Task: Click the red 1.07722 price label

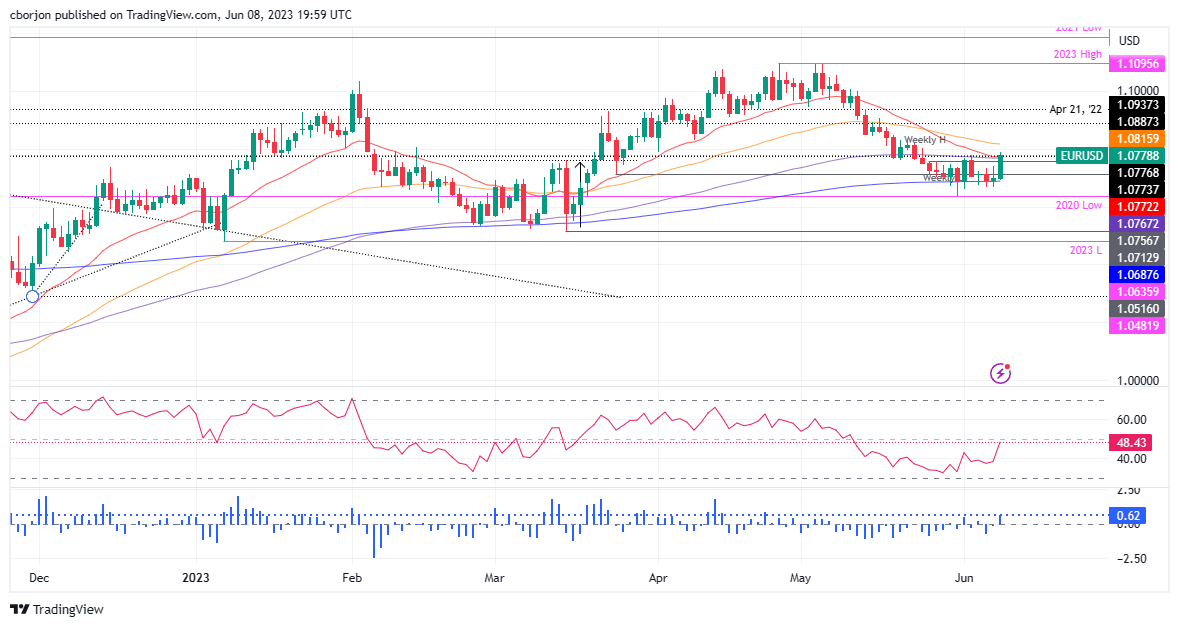Action: click(1137, 206)
